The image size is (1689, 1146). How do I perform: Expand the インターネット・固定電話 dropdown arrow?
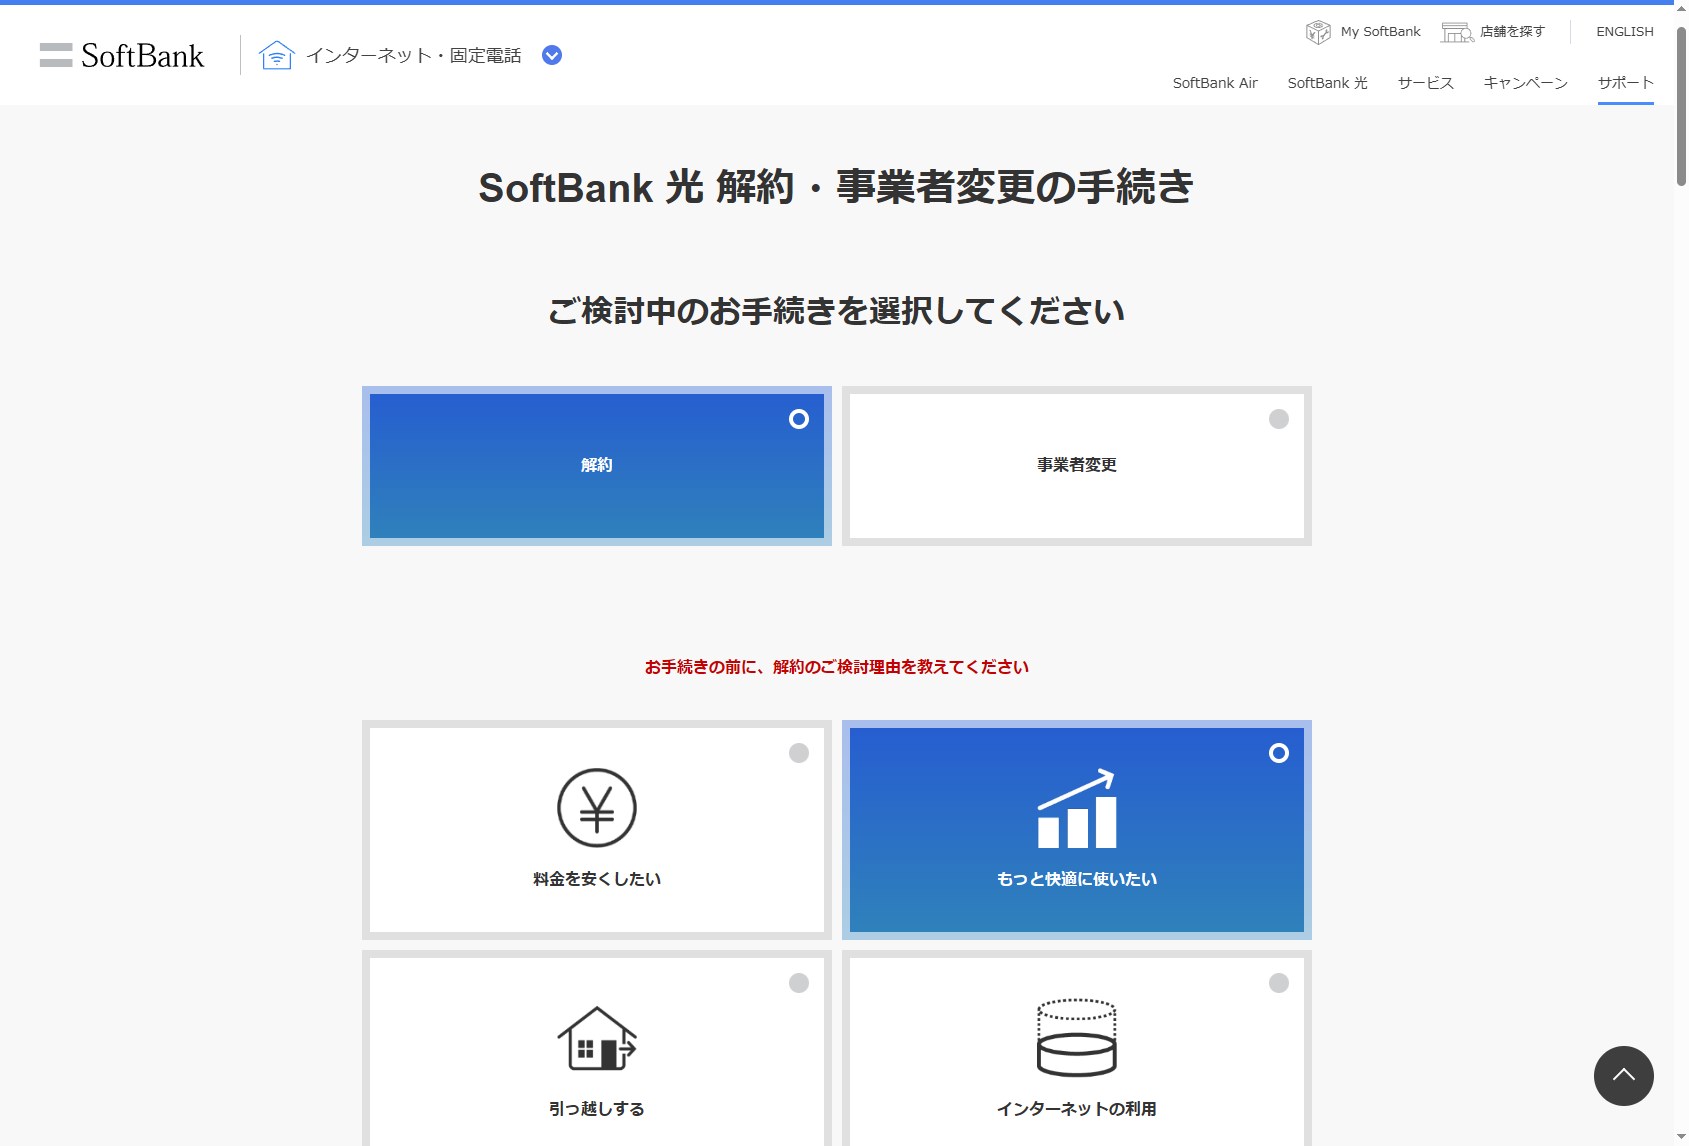coord(551,55)
